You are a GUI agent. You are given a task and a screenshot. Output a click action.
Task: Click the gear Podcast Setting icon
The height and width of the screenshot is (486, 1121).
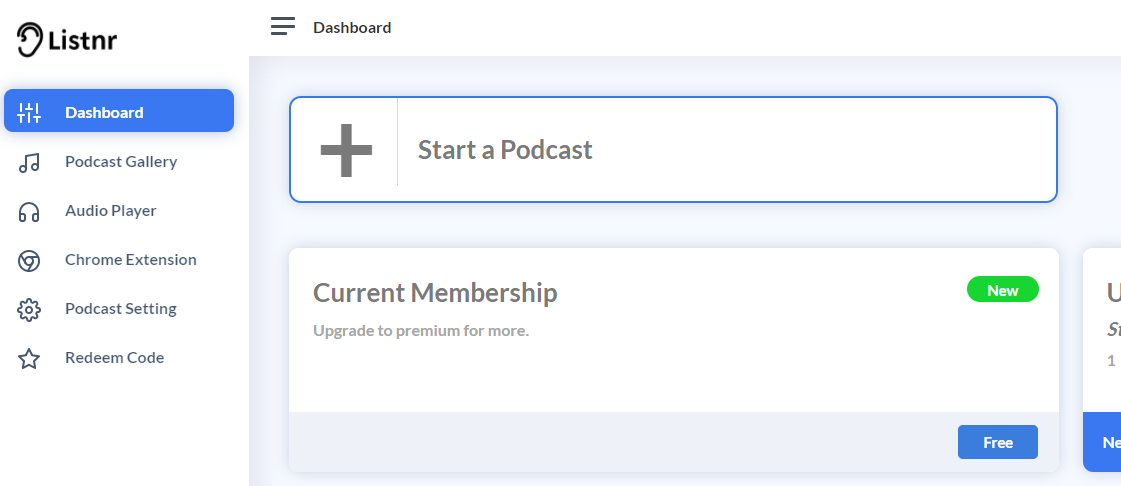coord(29,309)
